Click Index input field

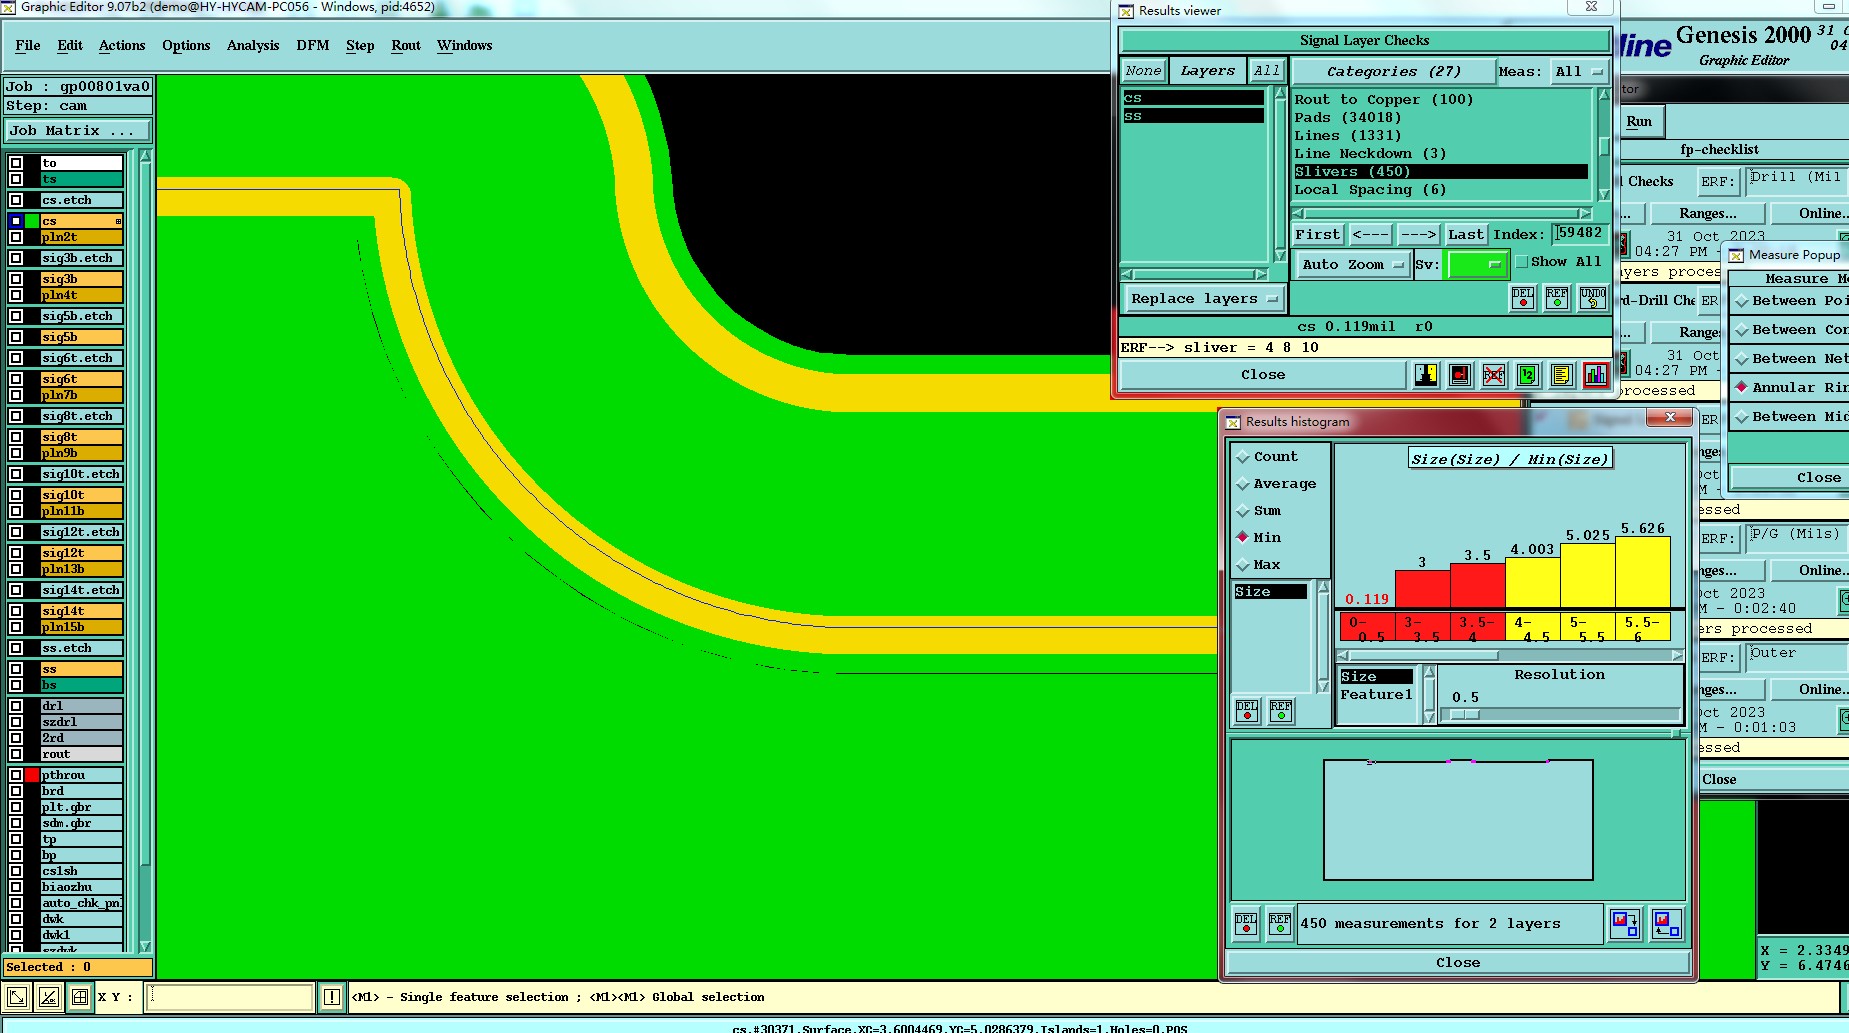(1578, 234)
